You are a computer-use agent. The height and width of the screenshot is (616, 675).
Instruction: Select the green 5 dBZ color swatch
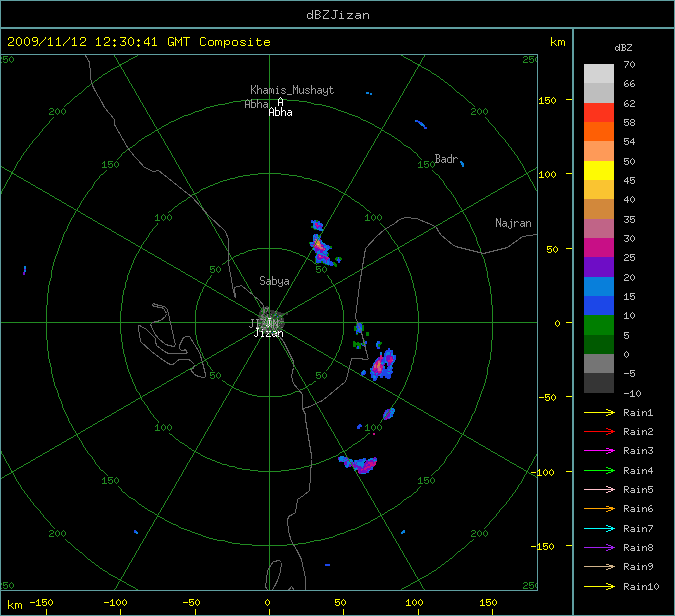pos(598,325)
